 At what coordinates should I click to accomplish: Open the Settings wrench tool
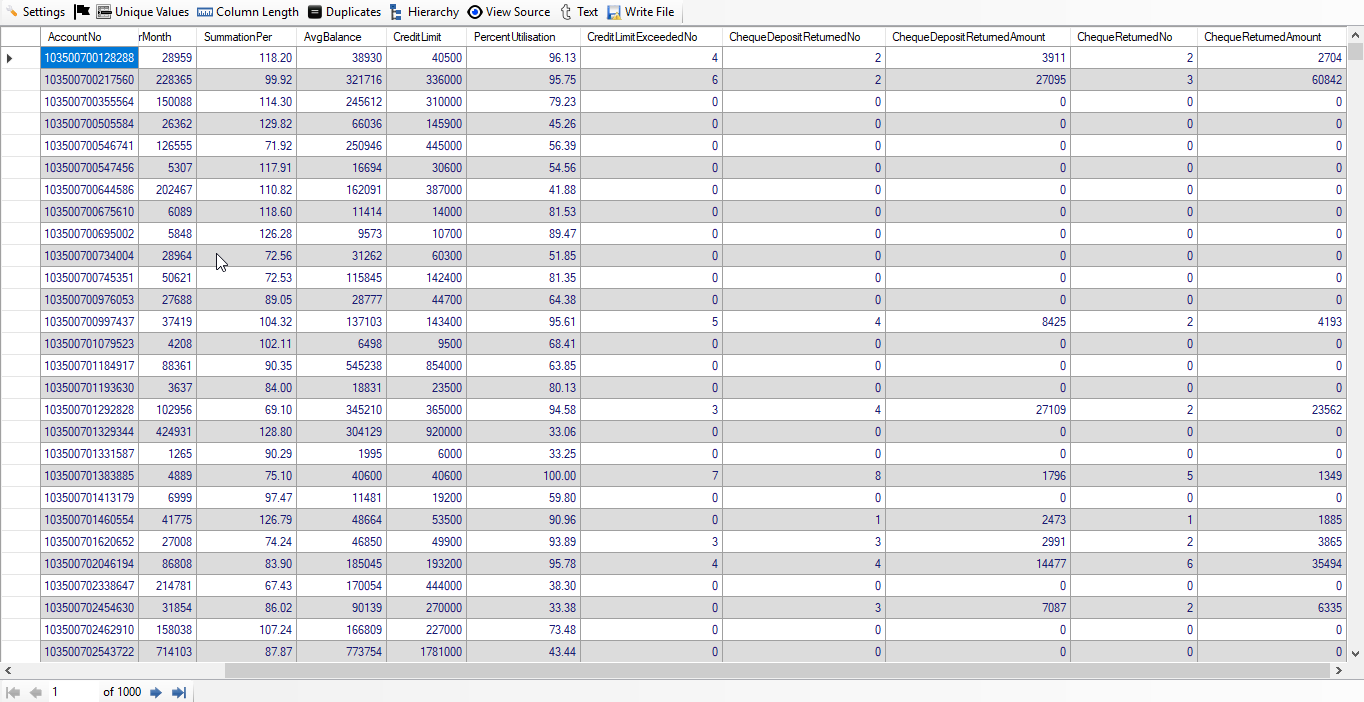pyautogui.click(x=36, y=12)
